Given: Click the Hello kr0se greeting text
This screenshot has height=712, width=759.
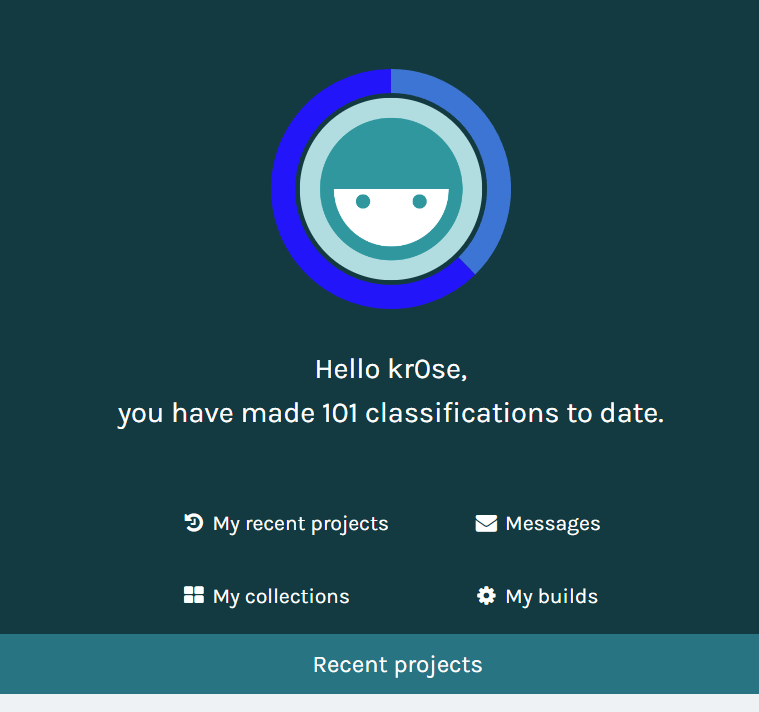Looking at the screenshot, I should coord(391,369).
